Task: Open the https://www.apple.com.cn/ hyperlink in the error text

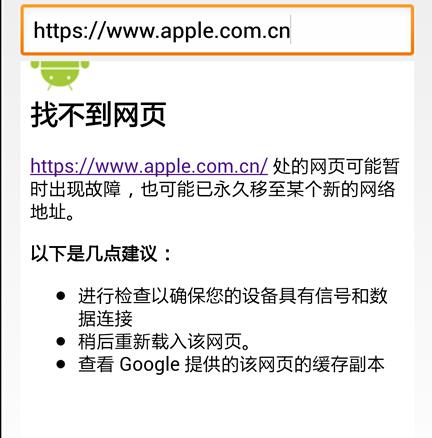Action: click(149, 166)
